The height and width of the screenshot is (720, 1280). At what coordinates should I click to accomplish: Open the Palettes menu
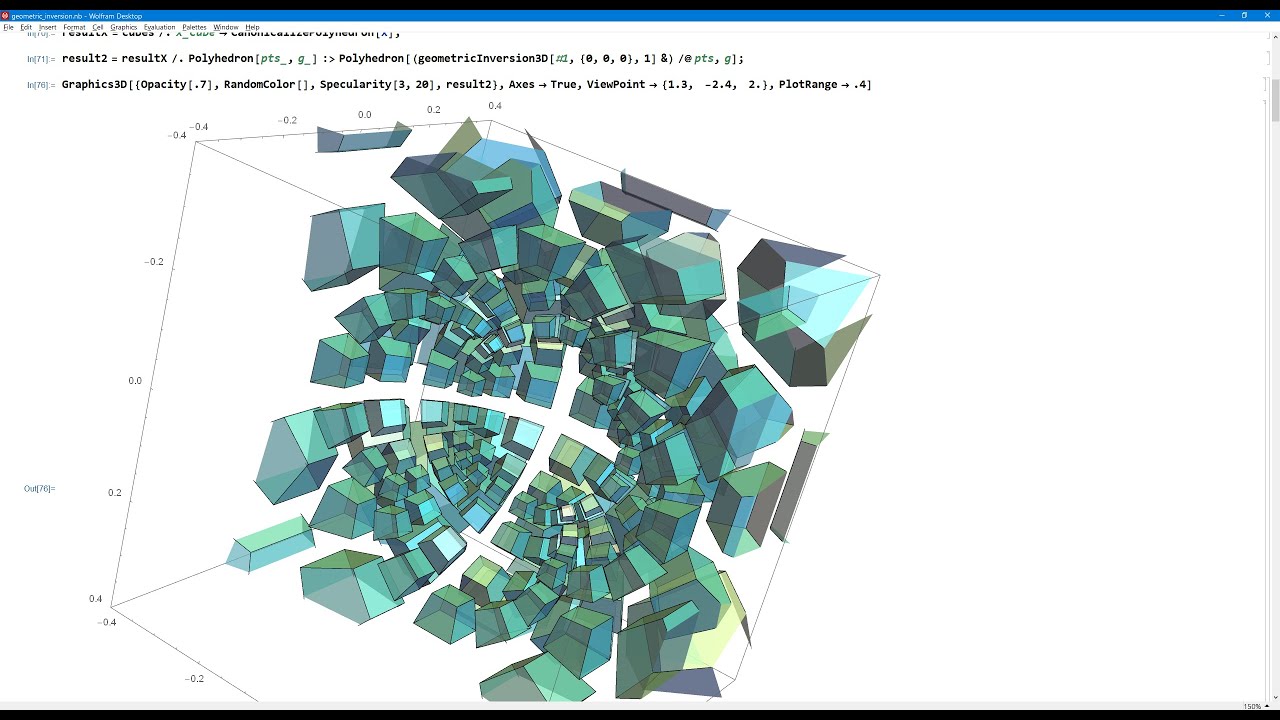194,27
